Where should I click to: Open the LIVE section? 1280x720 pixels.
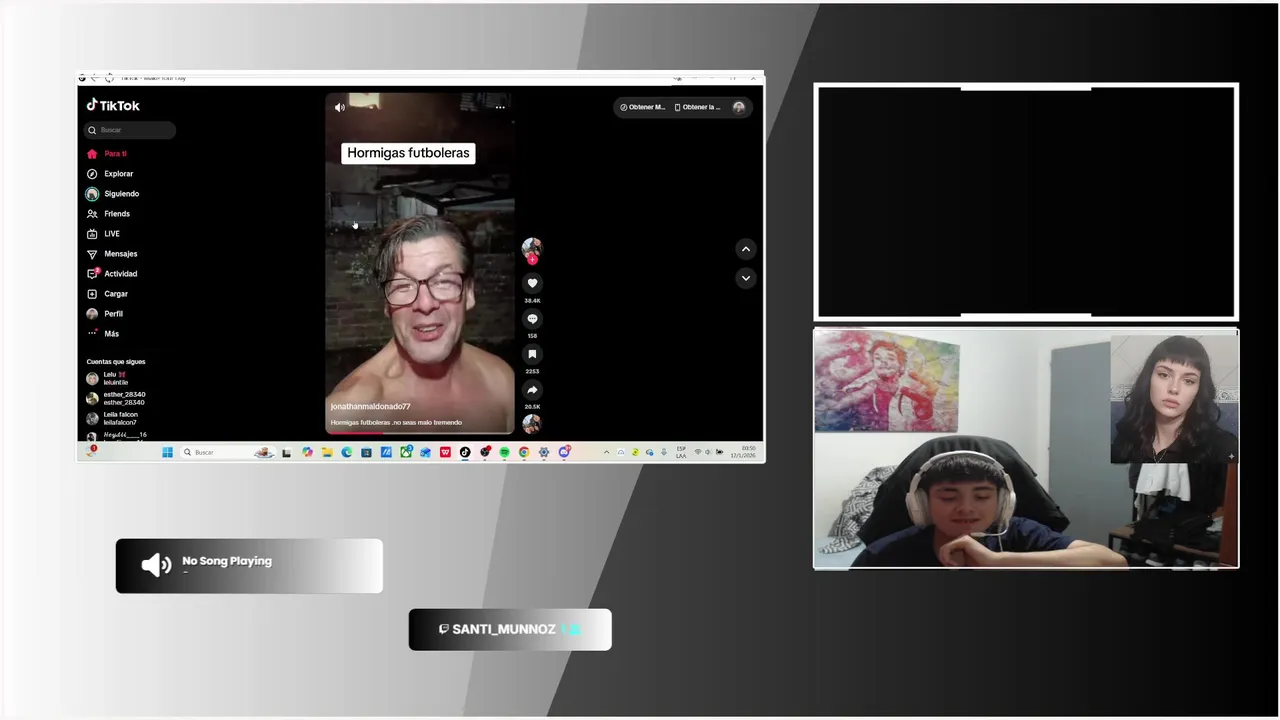(103, 234)
